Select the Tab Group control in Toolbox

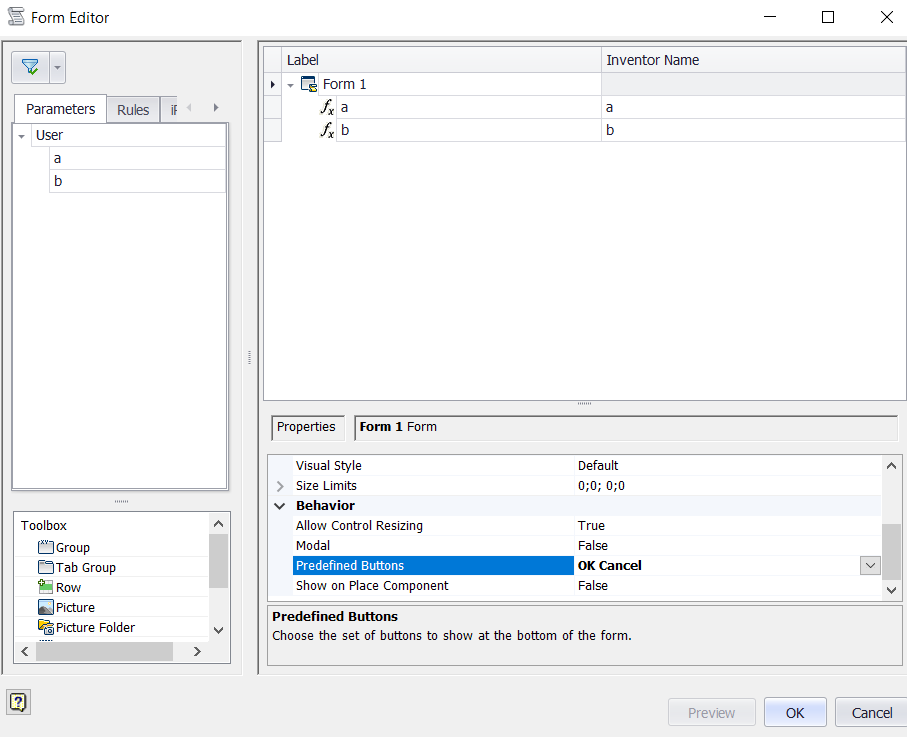(x=78, y=567)
